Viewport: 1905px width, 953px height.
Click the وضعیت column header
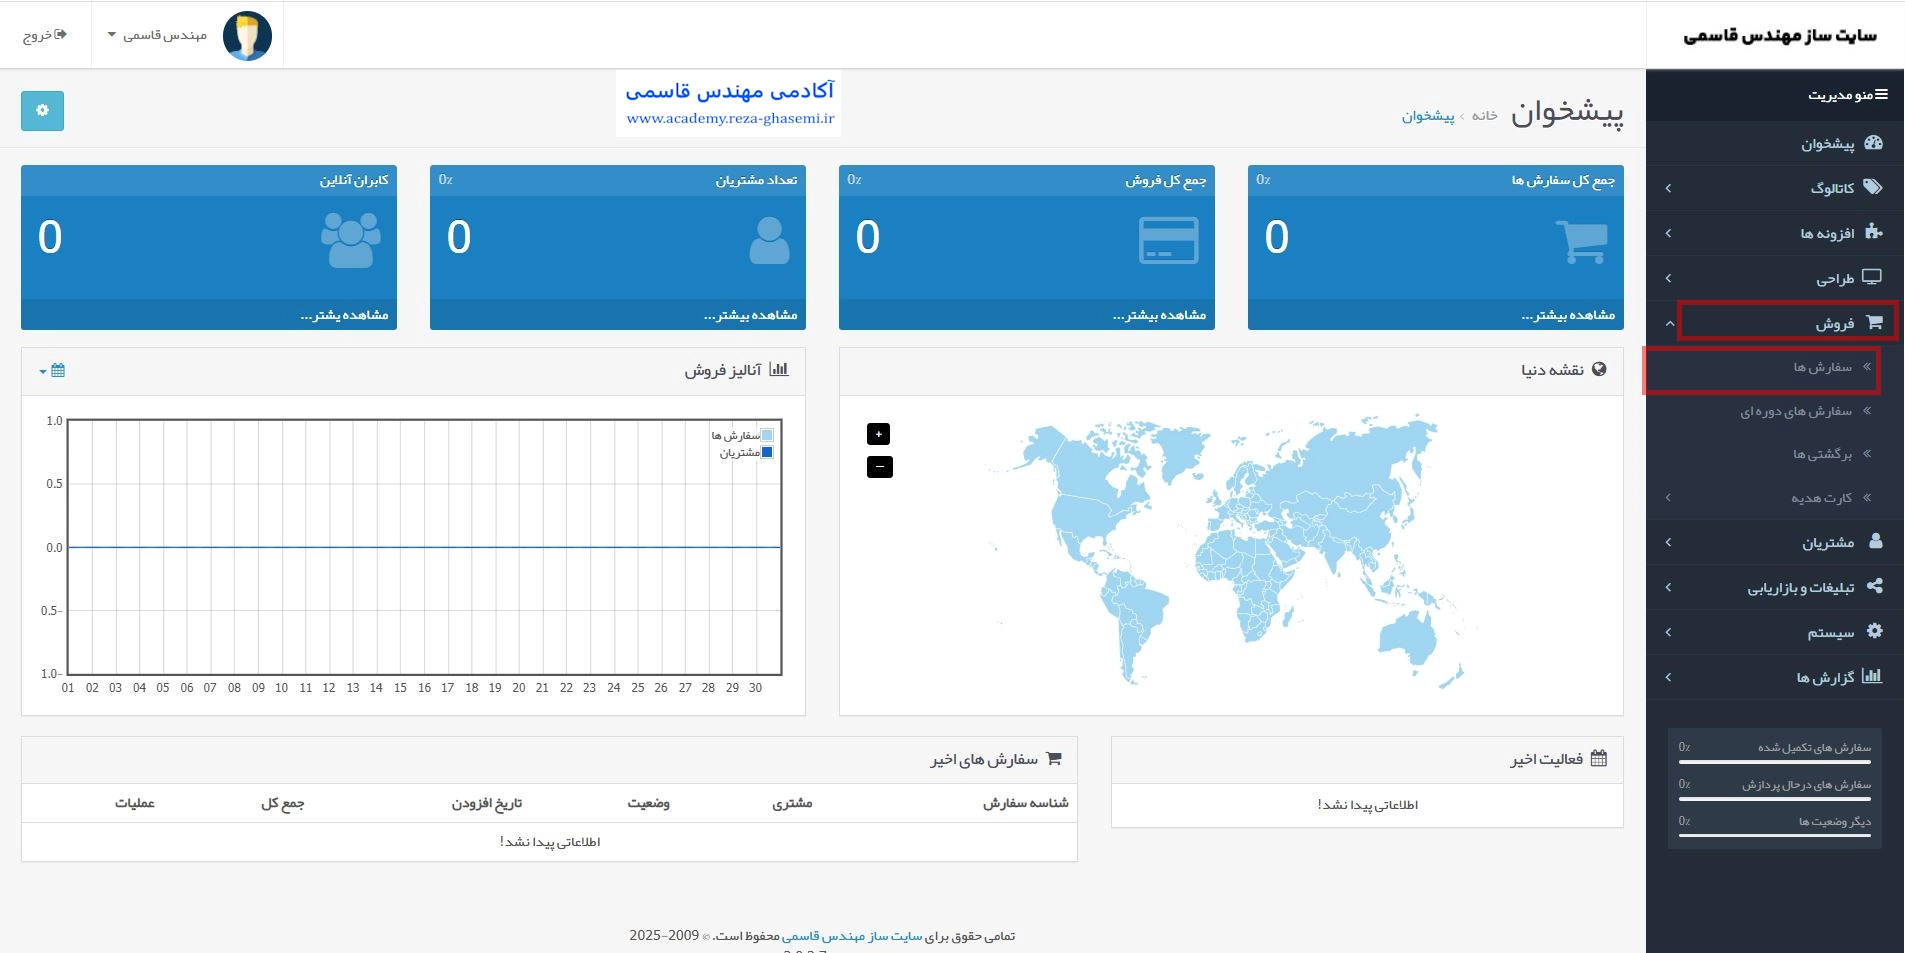pyautogui.click(x=648, y=803)
